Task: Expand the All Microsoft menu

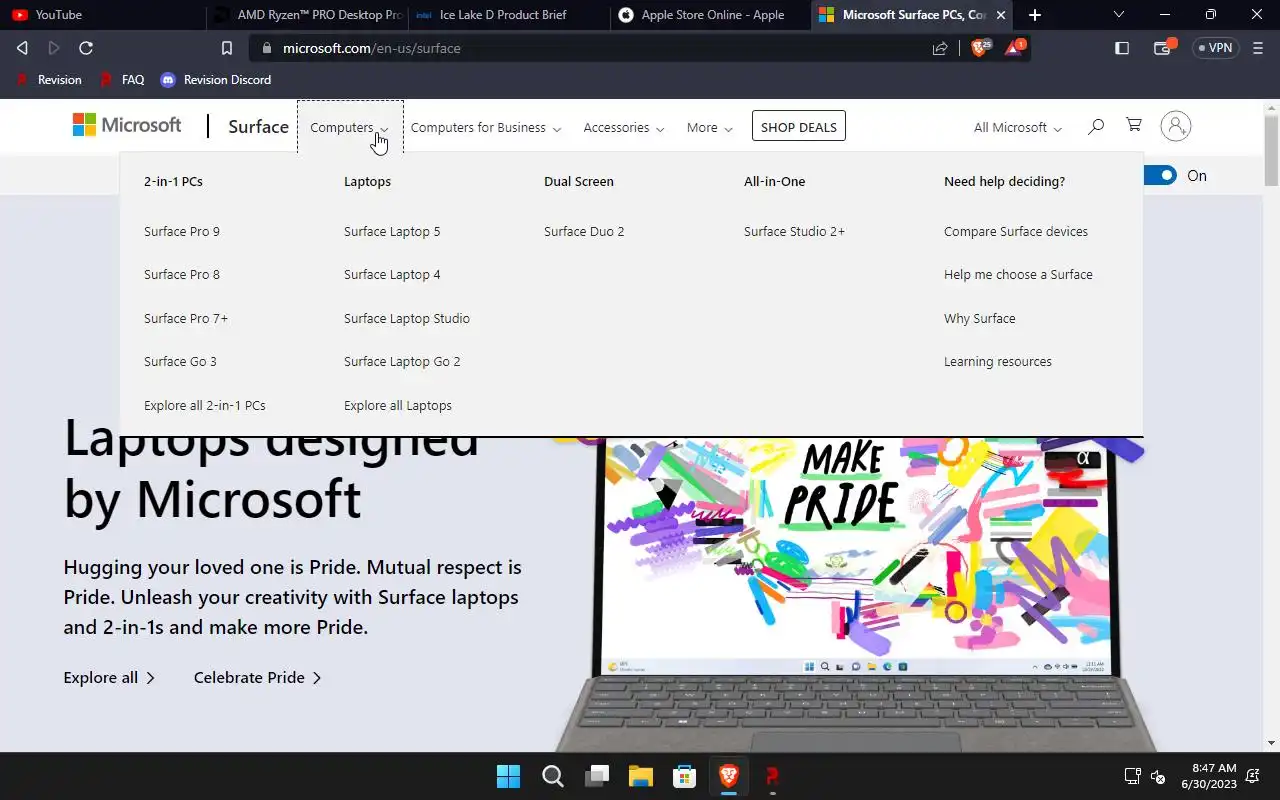Action: (x=1018, y=128)
